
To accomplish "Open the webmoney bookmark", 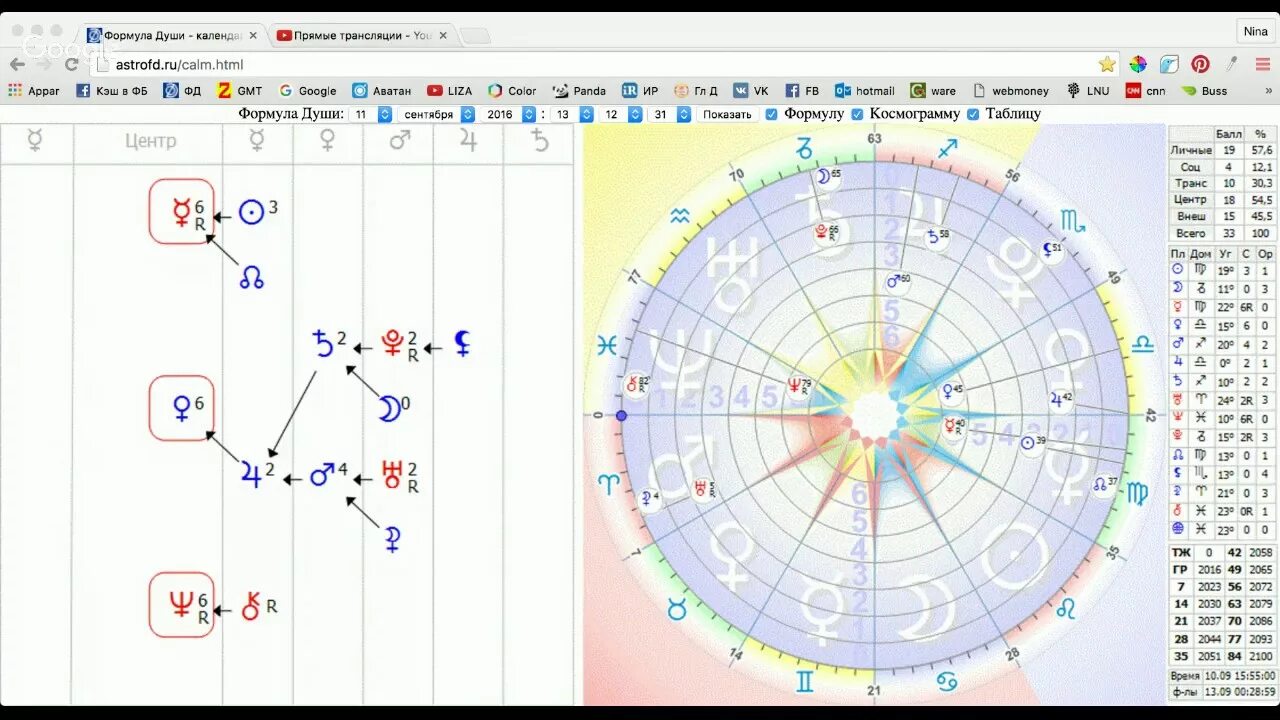I will (1010, 90).
